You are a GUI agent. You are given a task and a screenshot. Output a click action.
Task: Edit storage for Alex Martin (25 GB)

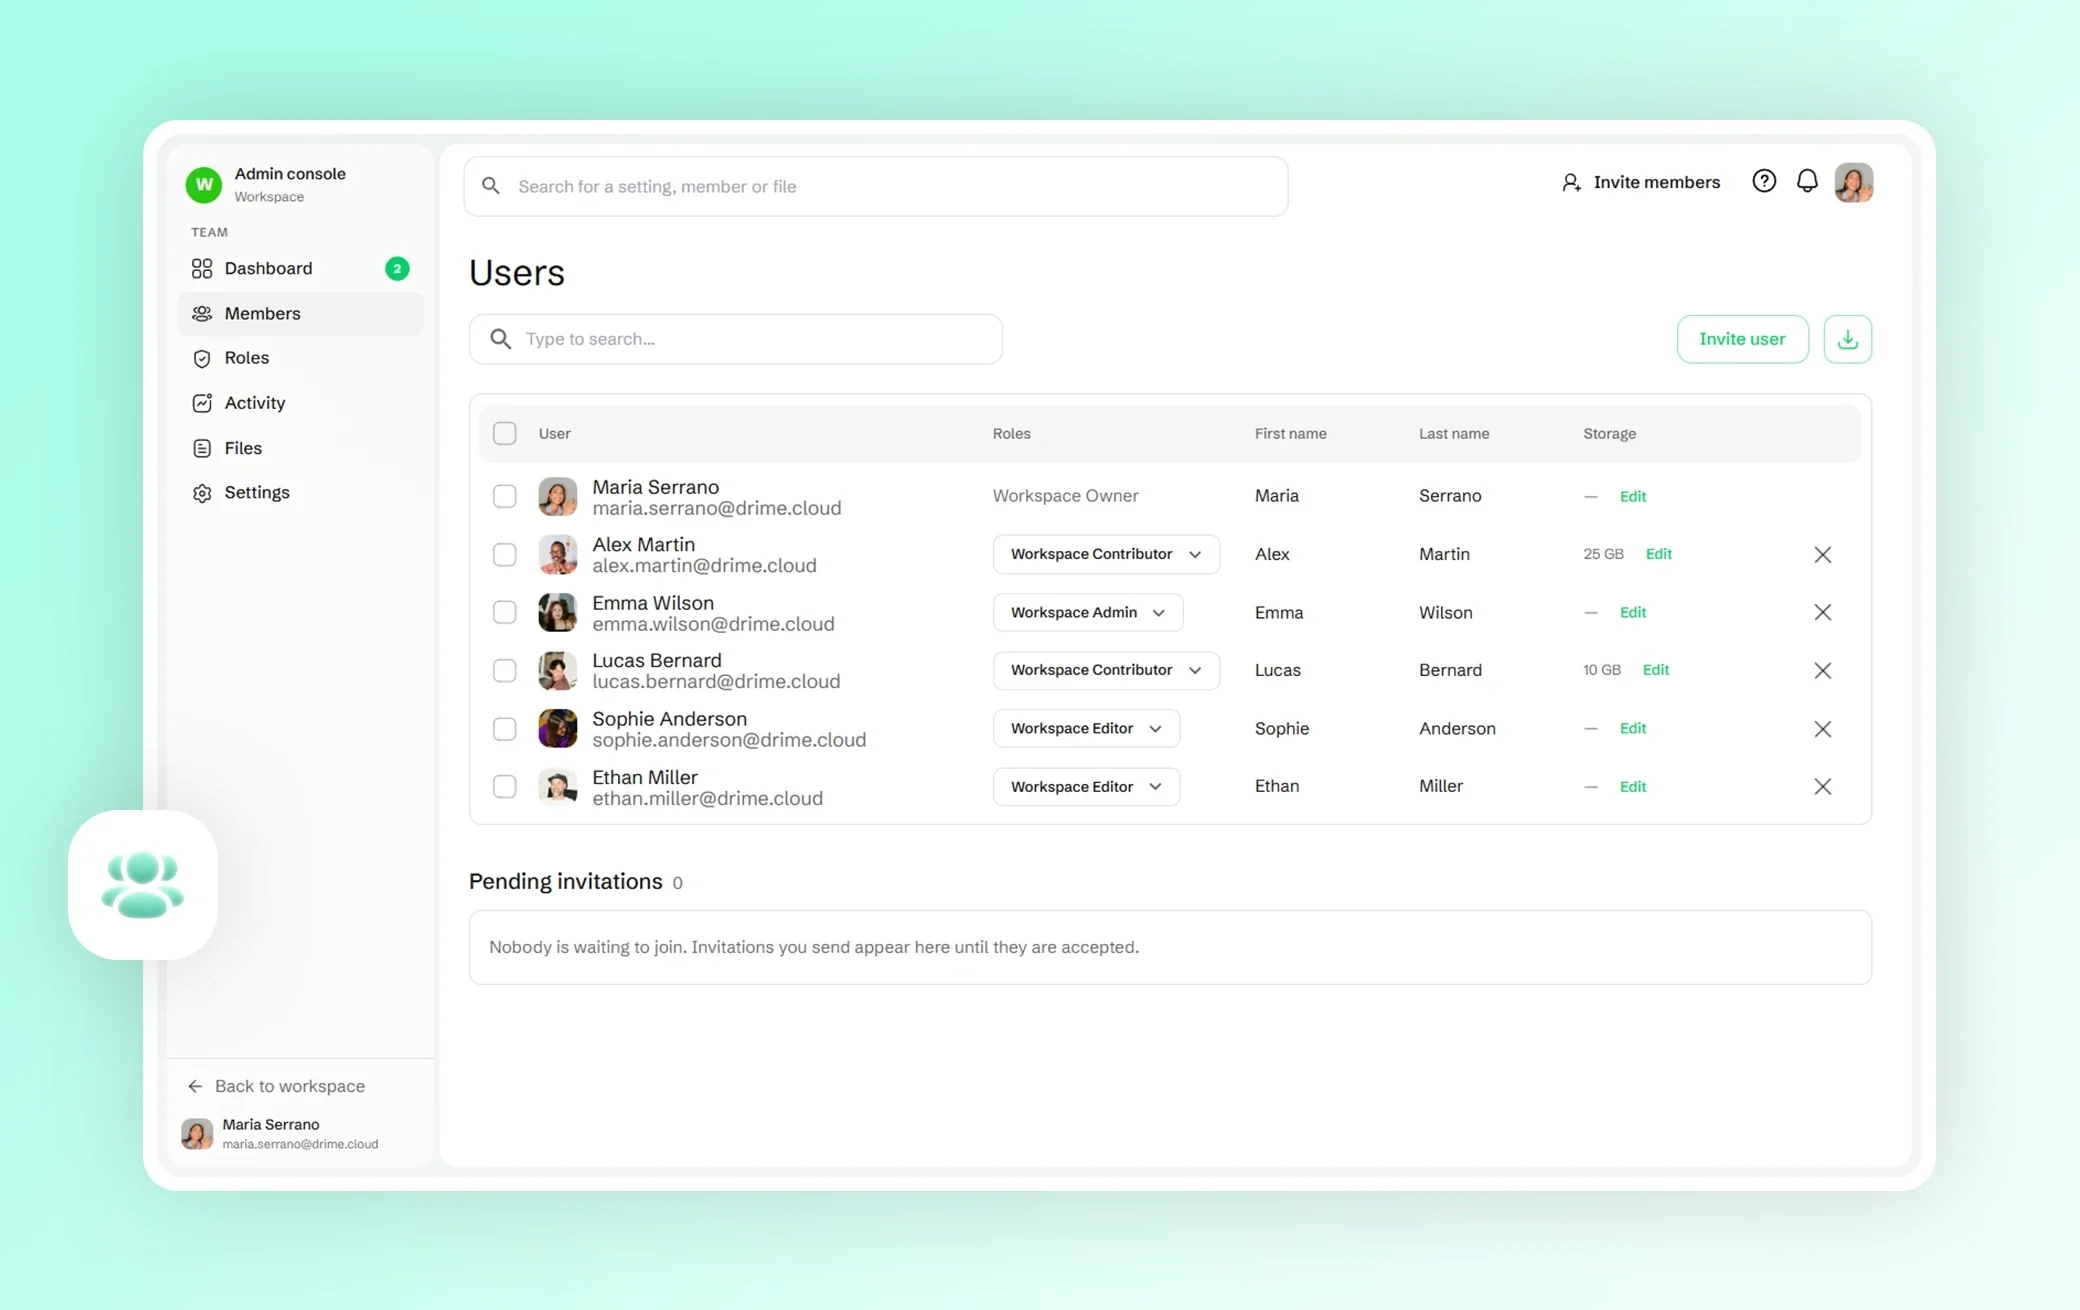(1658, 554)
